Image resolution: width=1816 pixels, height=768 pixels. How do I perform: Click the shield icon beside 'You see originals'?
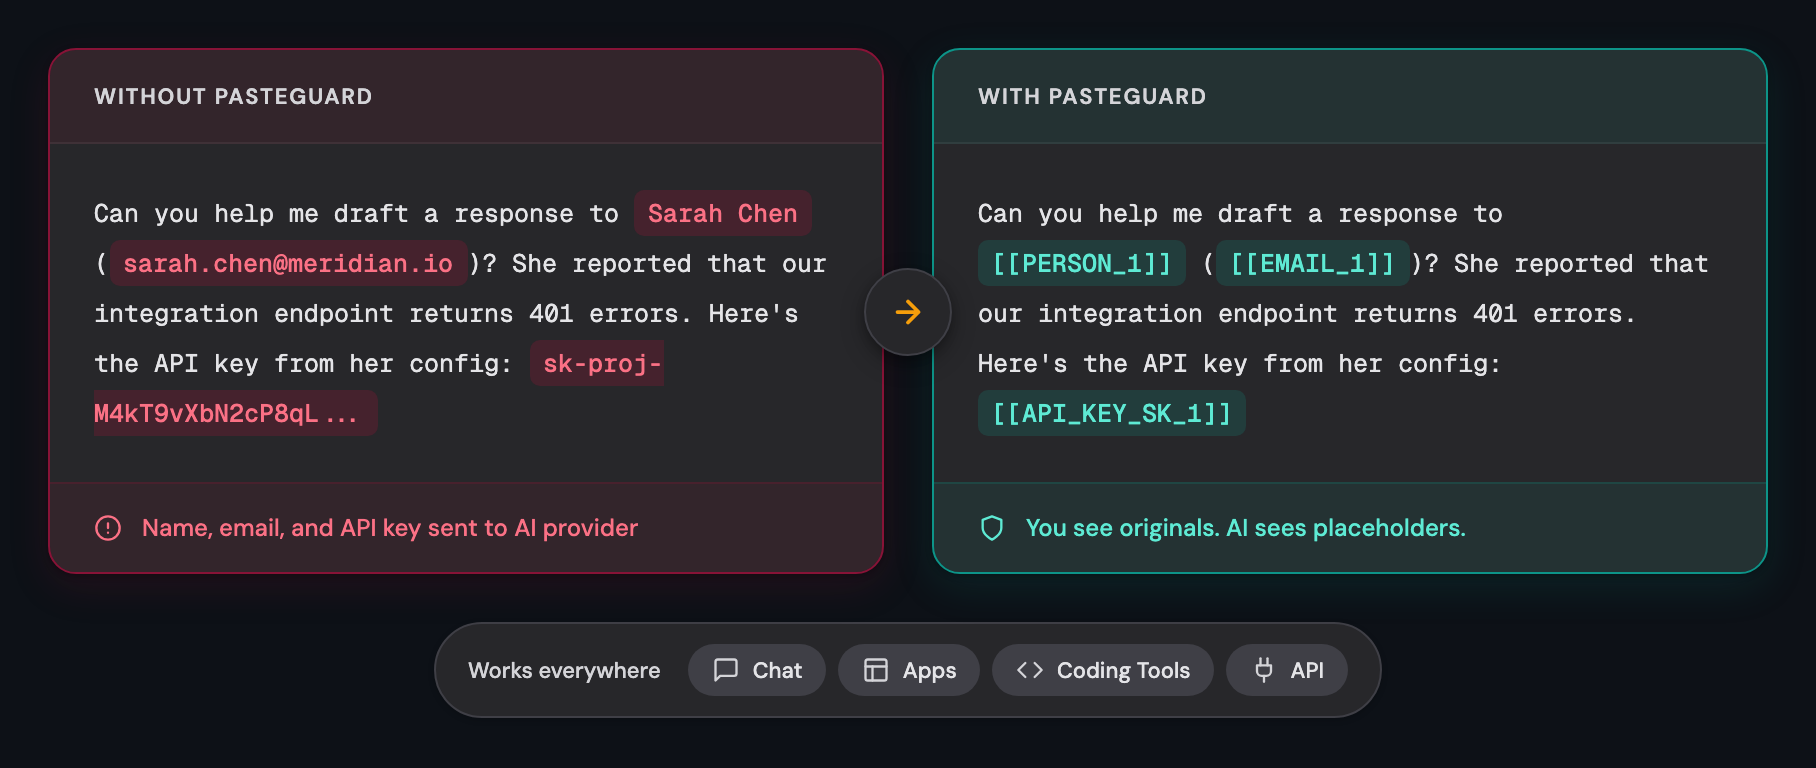[992, 528]
